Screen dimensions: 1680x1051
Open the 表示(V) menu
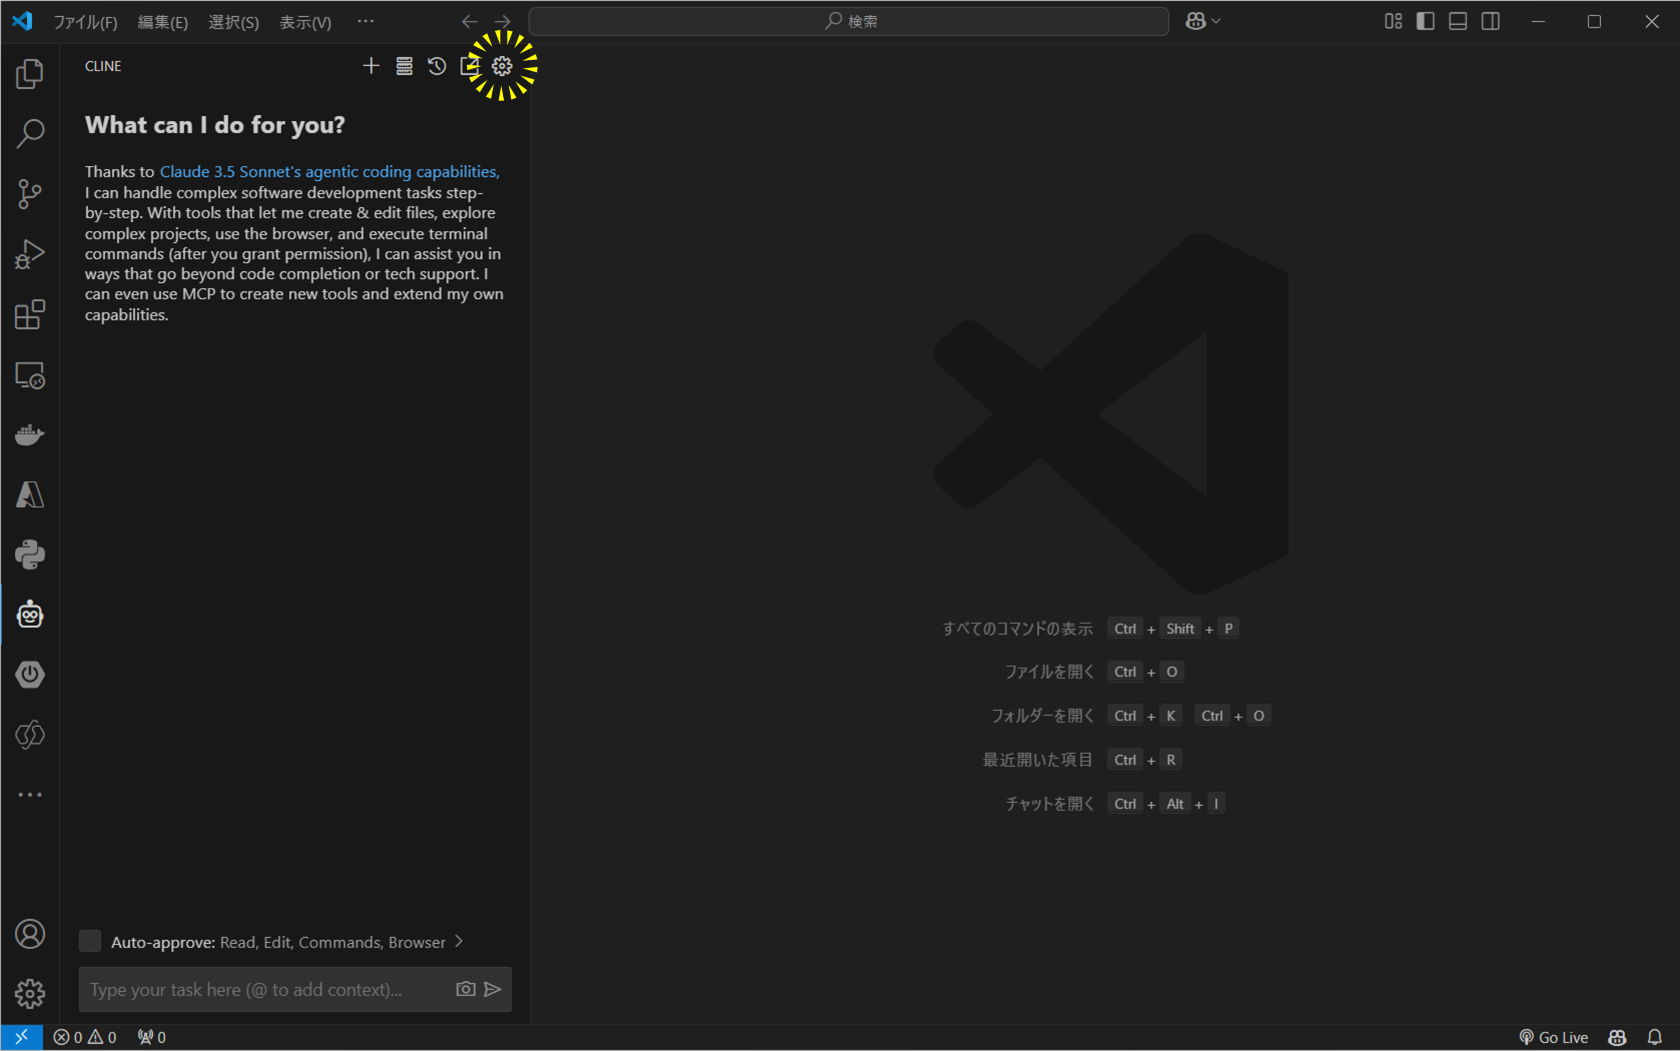pos(306,22)
